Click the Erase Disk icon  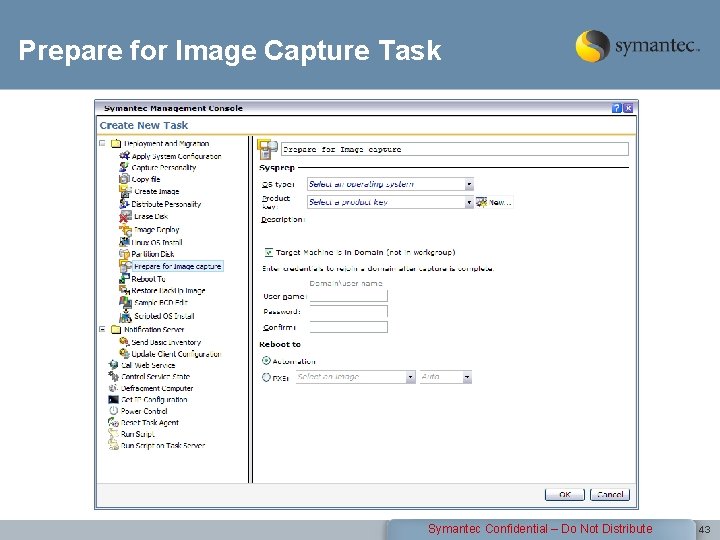125,216
